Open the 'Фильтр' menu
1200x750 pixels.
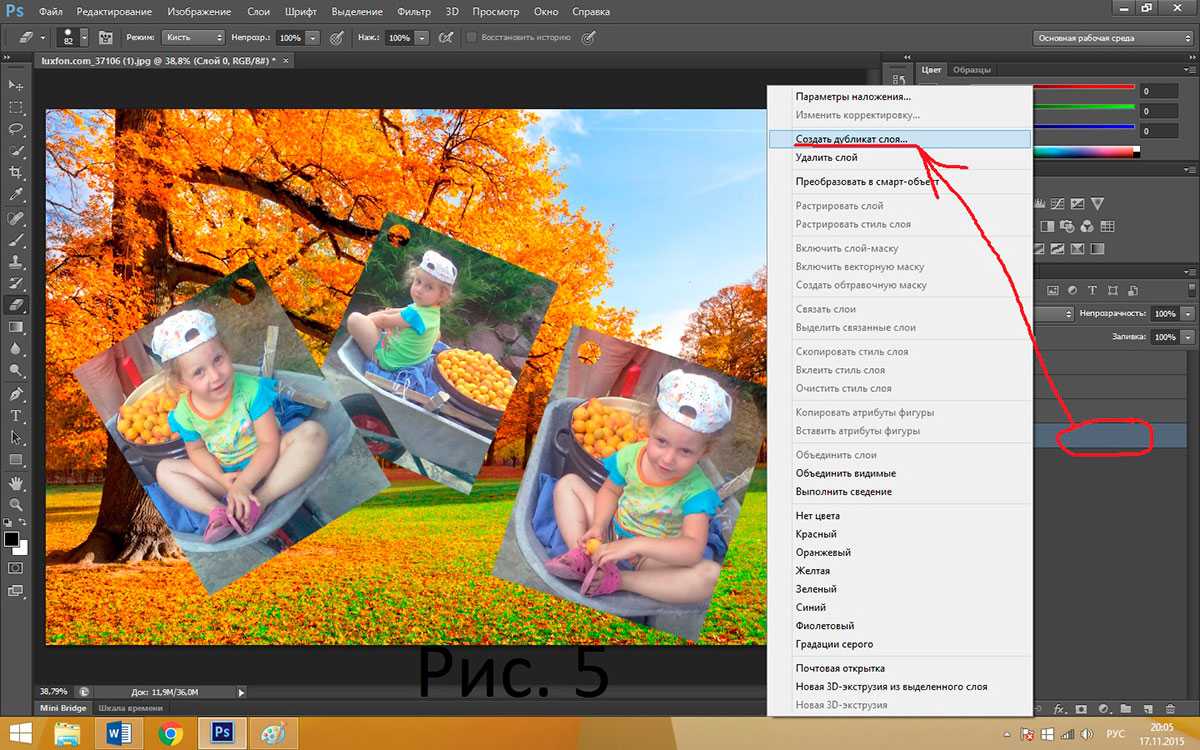click(413, 12)
